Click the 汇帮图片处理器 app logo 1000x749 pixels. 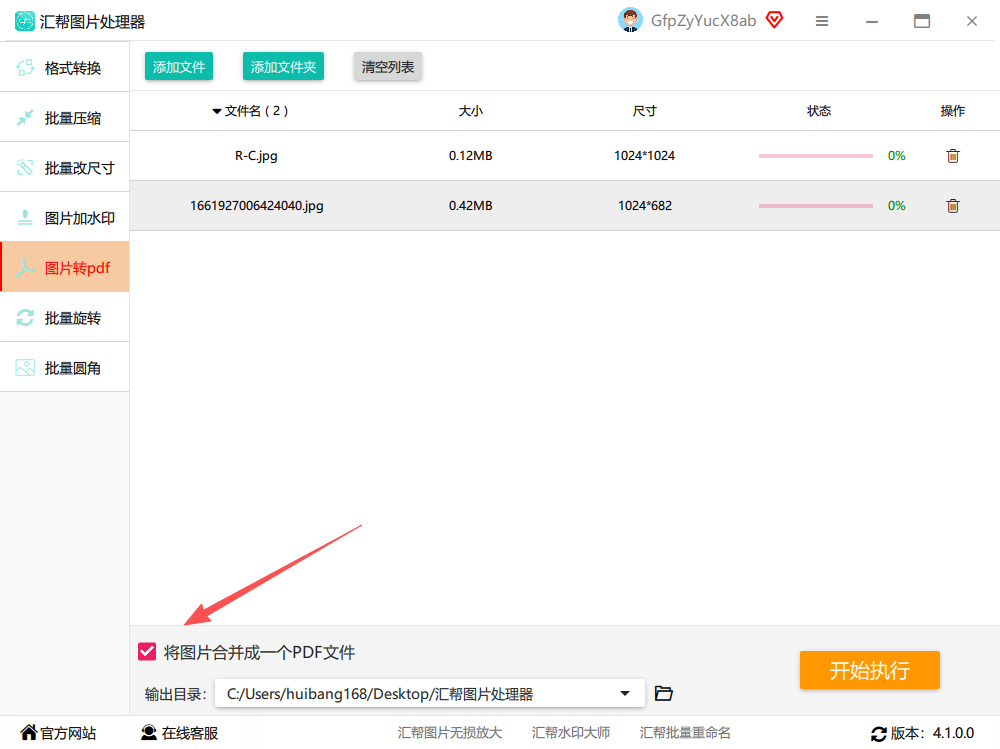pyautogui.click(x=25, y=21)
